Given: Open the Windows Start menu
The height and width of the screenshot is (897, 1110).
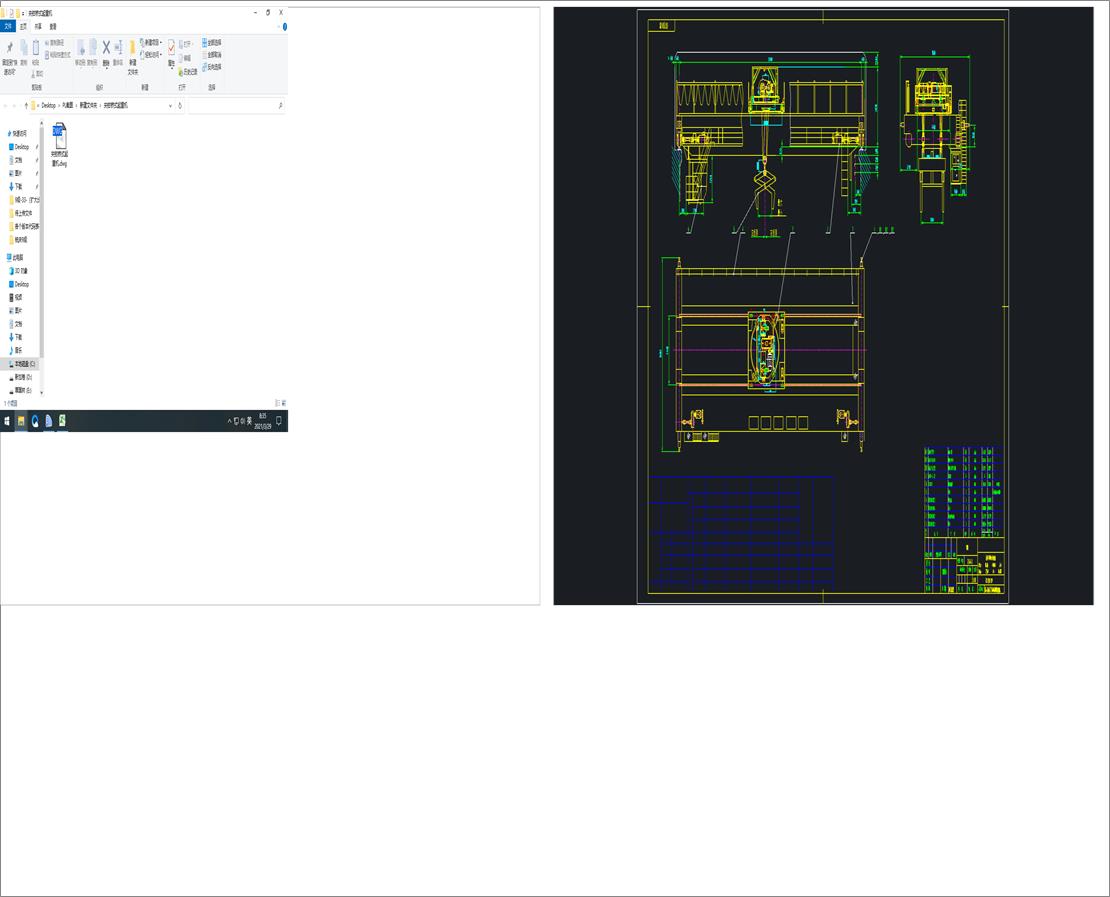Looking at the screenshot, I should [x=7, y=421].
